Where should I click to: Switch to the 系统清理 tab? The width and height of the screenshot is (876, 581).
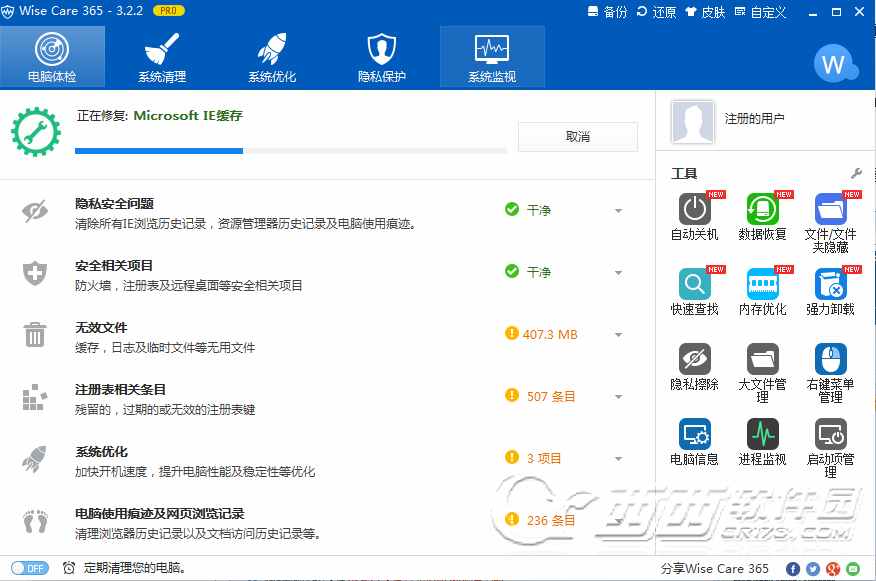click(x=162, y=57)
